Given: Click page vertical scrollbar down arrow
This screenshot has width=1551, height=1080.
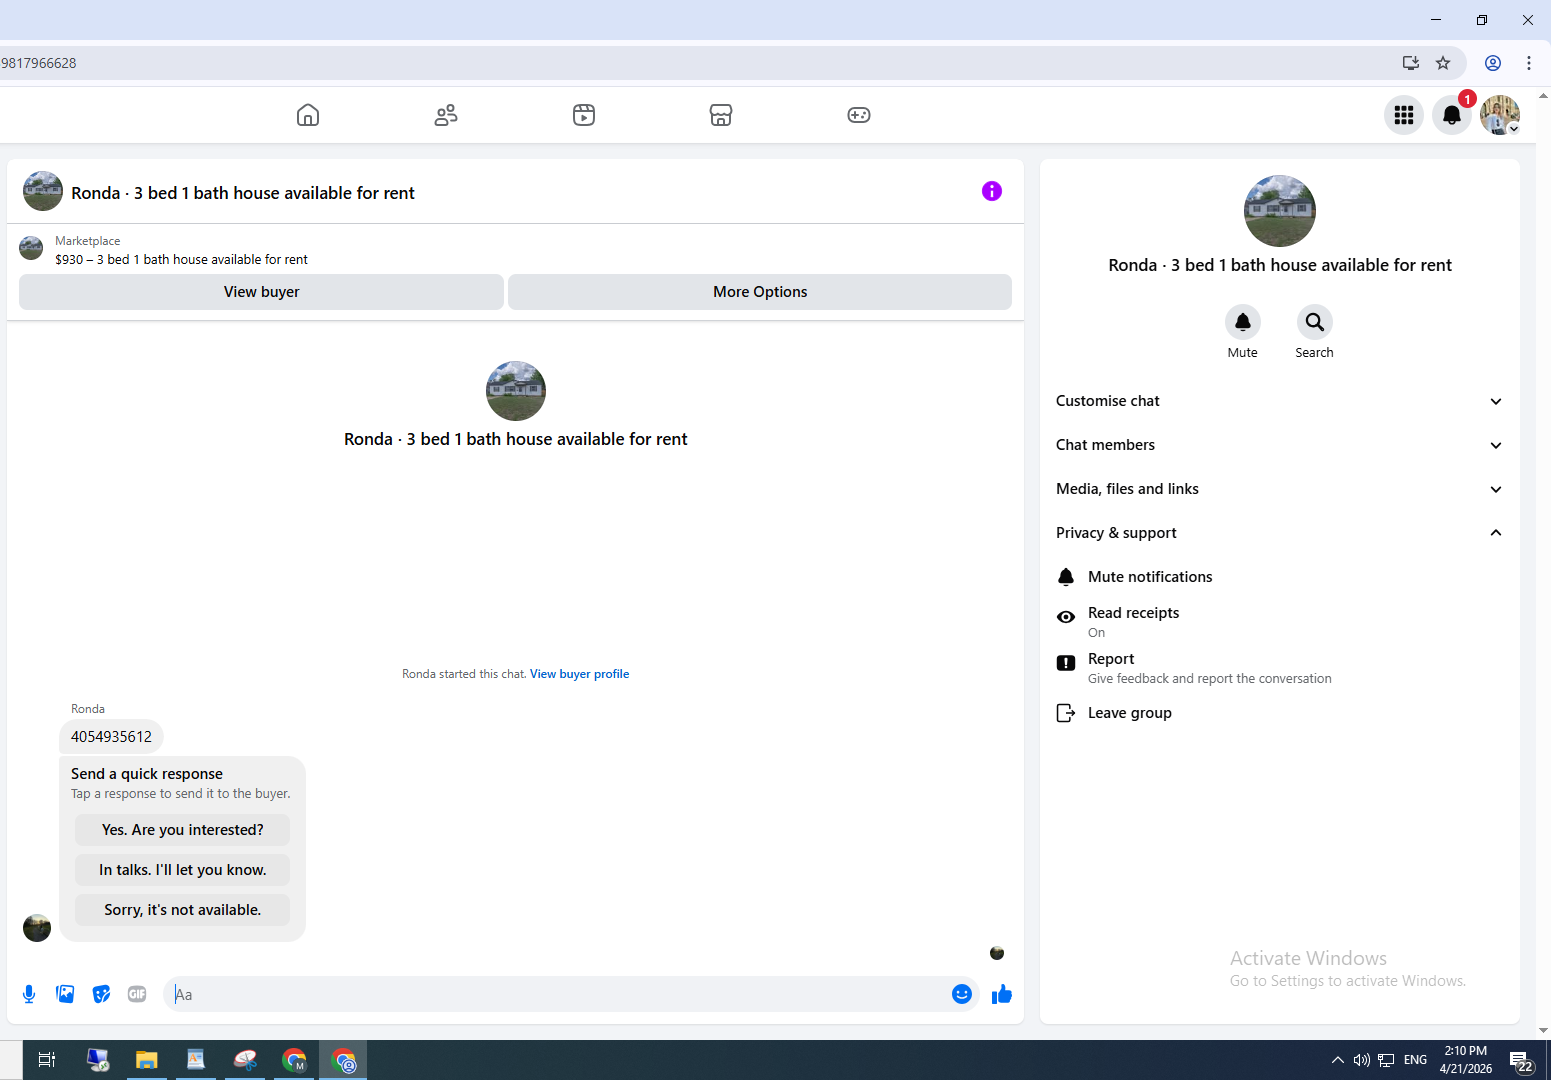Looking at the screenshot, I should pos(1543,1030).
